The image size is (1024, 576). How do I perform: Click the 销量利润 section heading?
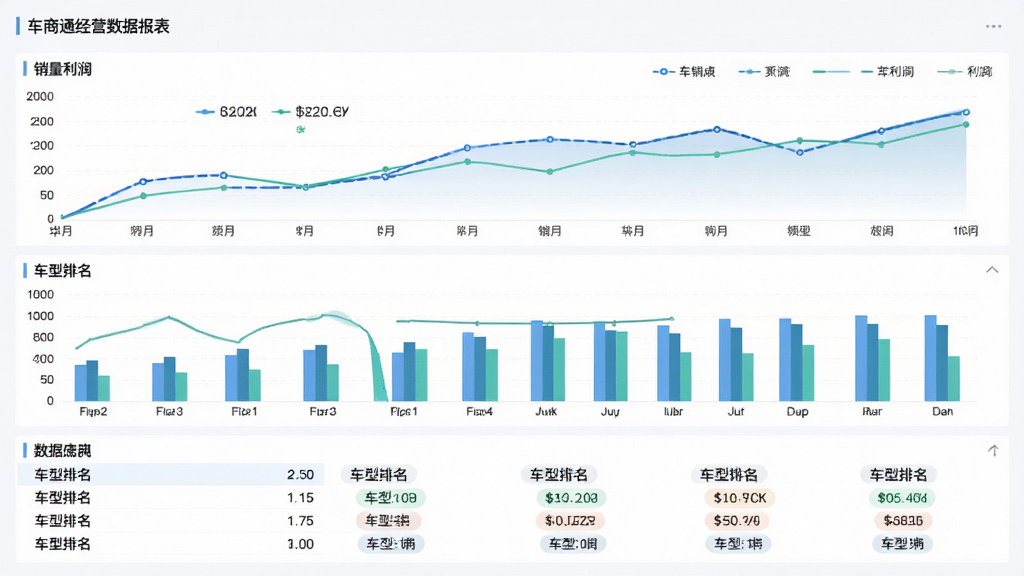click(x=63, y=69)
